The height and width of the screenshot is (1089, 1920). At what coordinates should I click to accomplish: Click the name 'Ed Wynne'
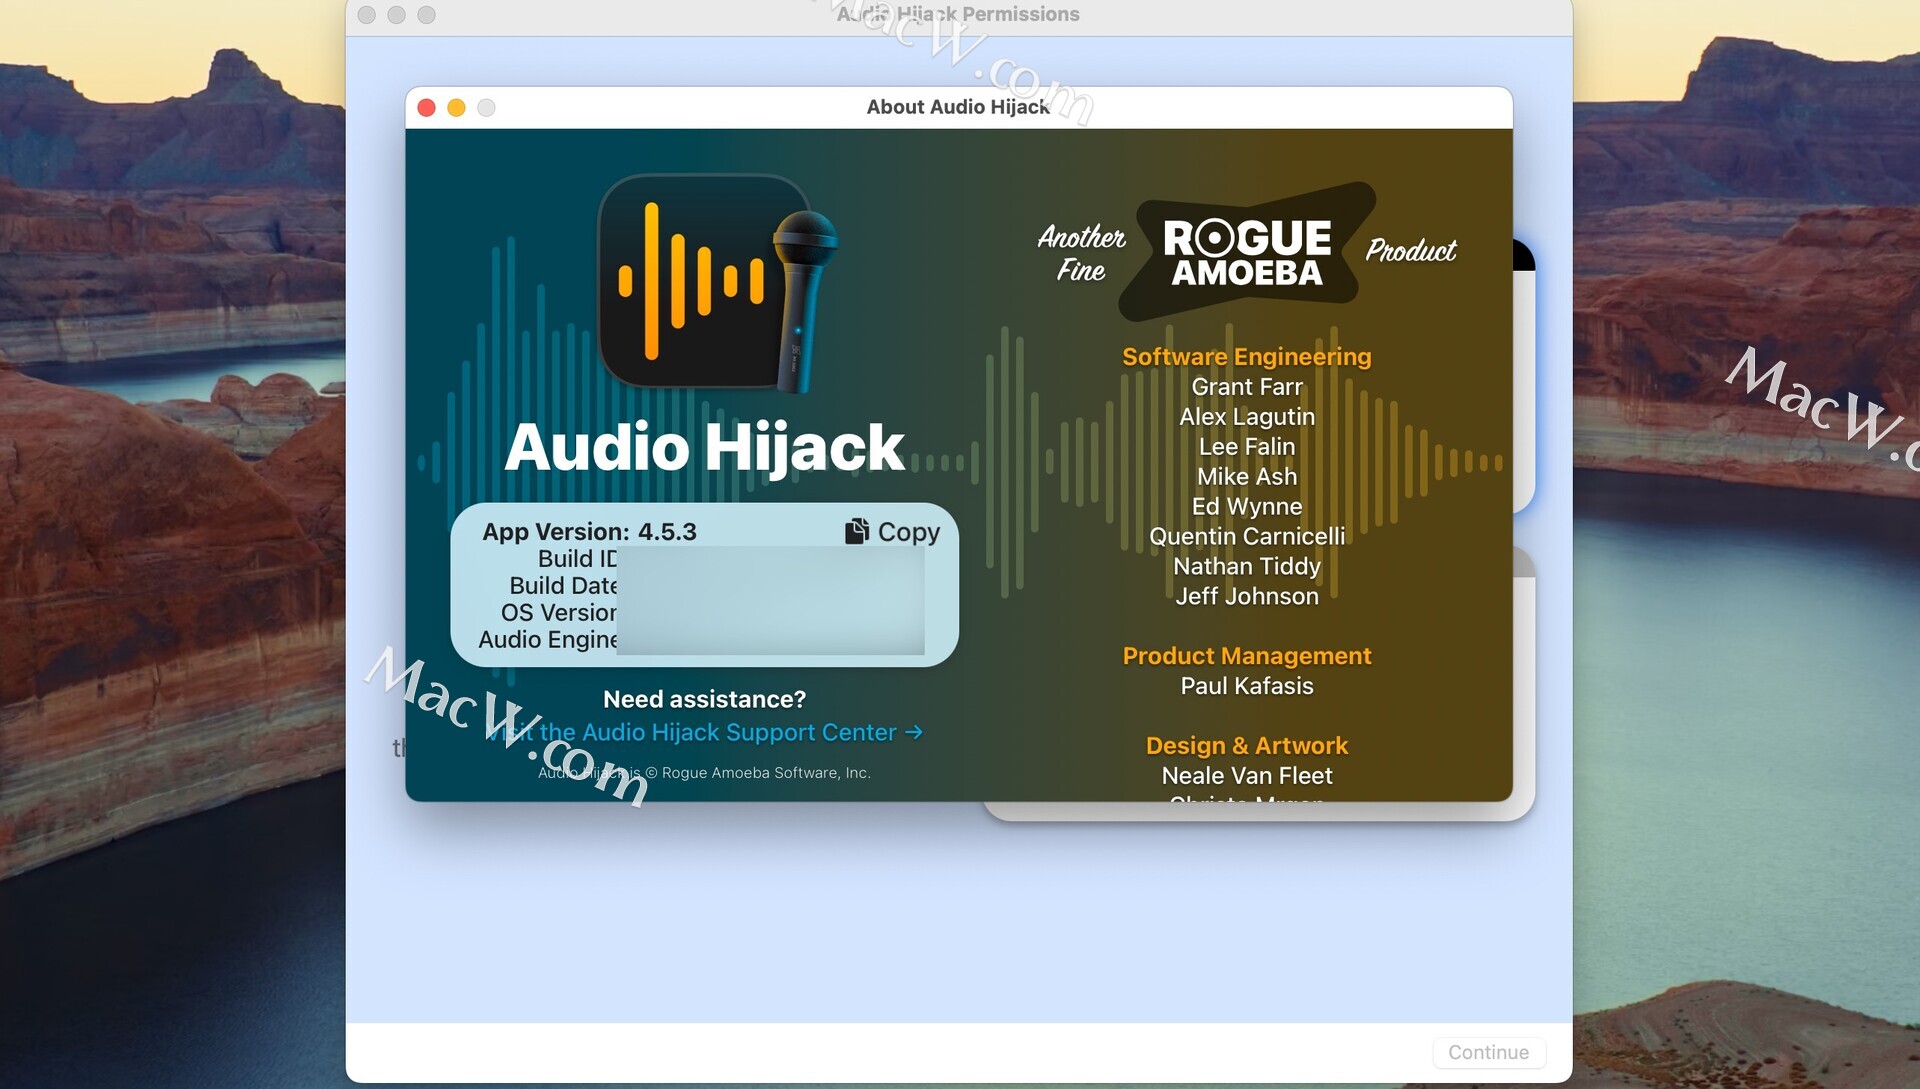[1246, 507]
